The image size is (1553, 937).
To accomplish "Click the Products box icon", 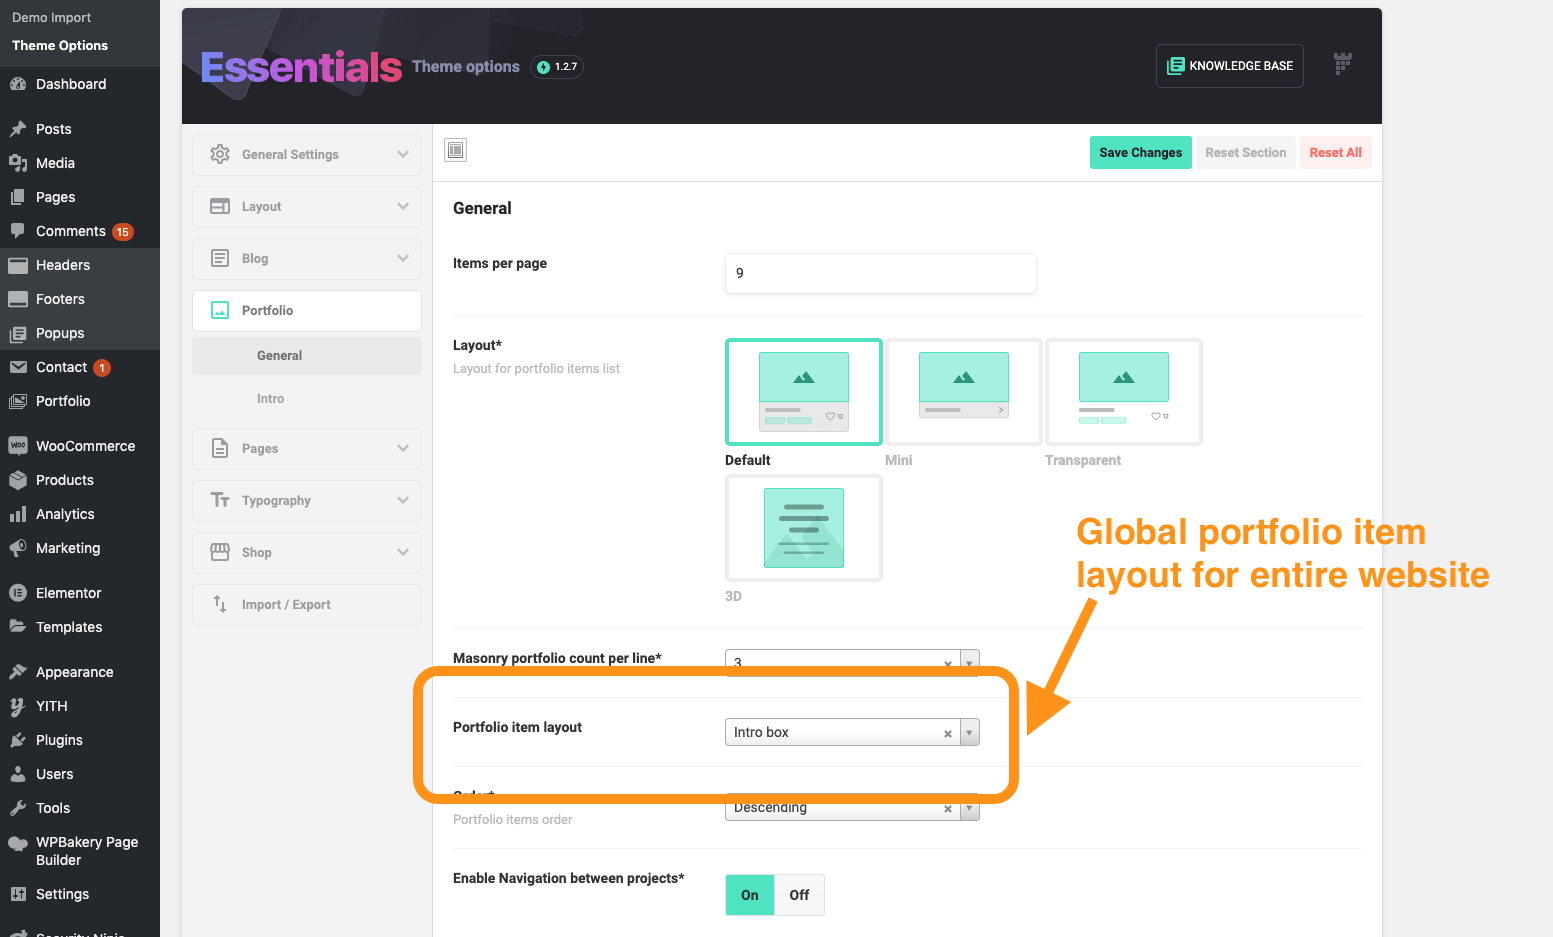I will (x=18, y=480).
